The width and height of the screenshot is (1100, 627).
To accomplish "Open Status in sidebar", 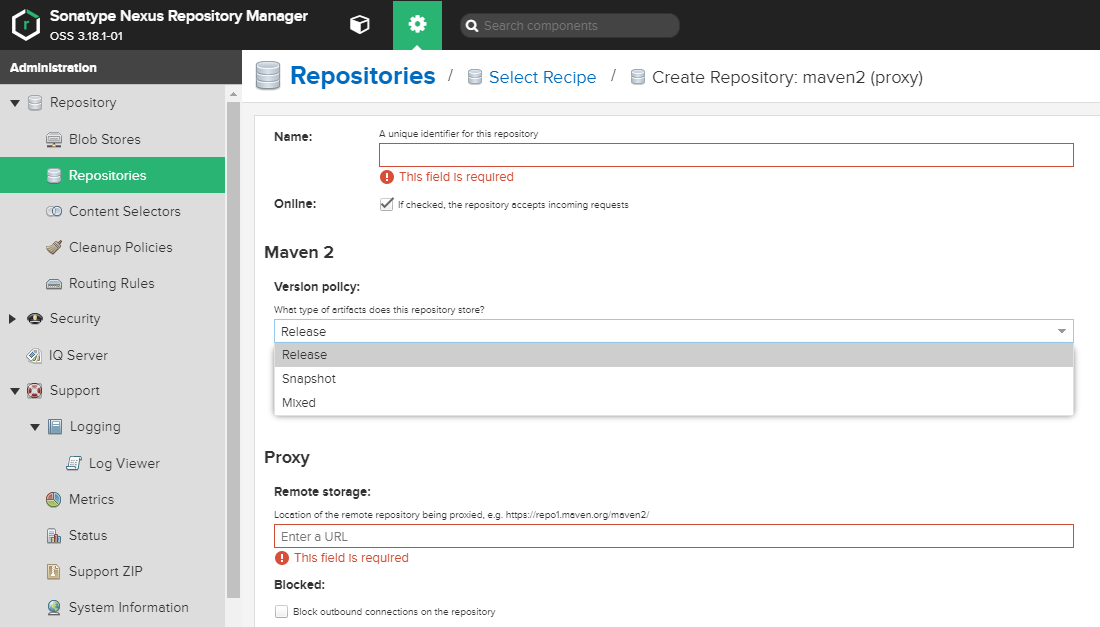I will [88, 536].
